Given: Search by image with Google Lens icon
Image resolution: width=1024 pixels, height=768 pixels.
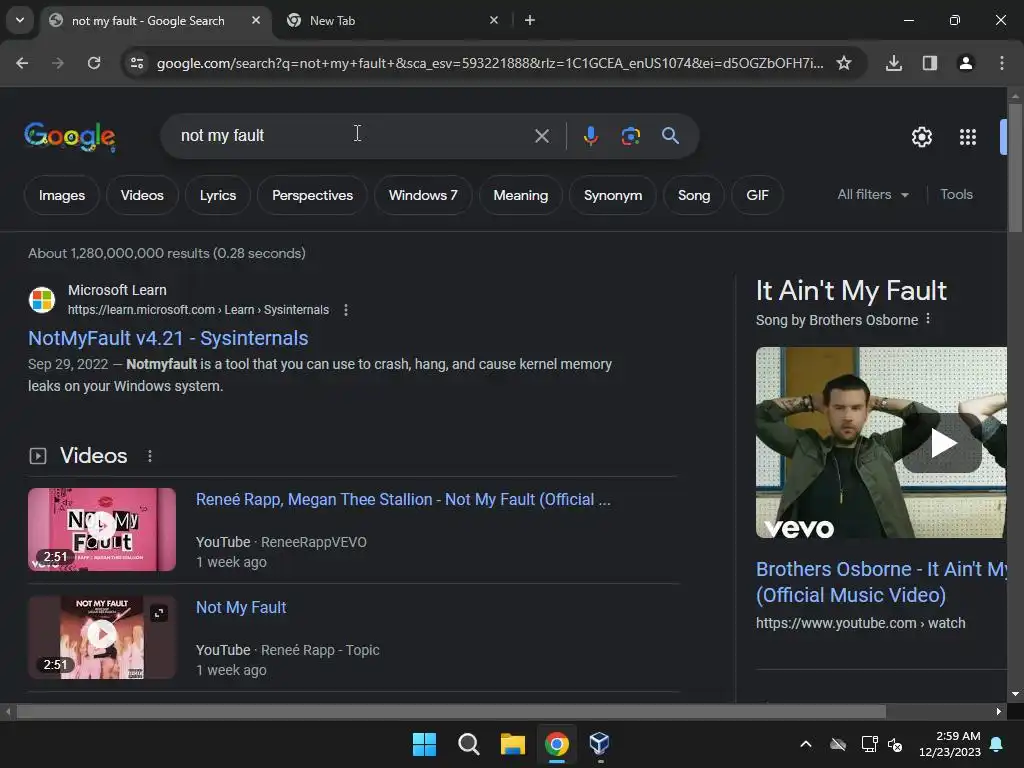Looking at the screenshot, I should (x=630, y=136).
